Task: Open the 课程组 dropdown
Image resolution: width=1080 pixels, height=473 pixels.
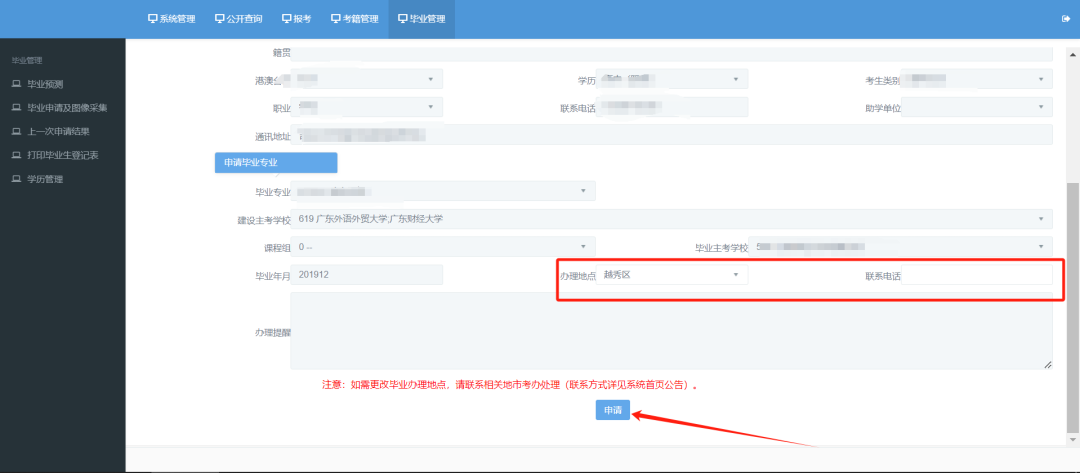Action: [443, 246]
